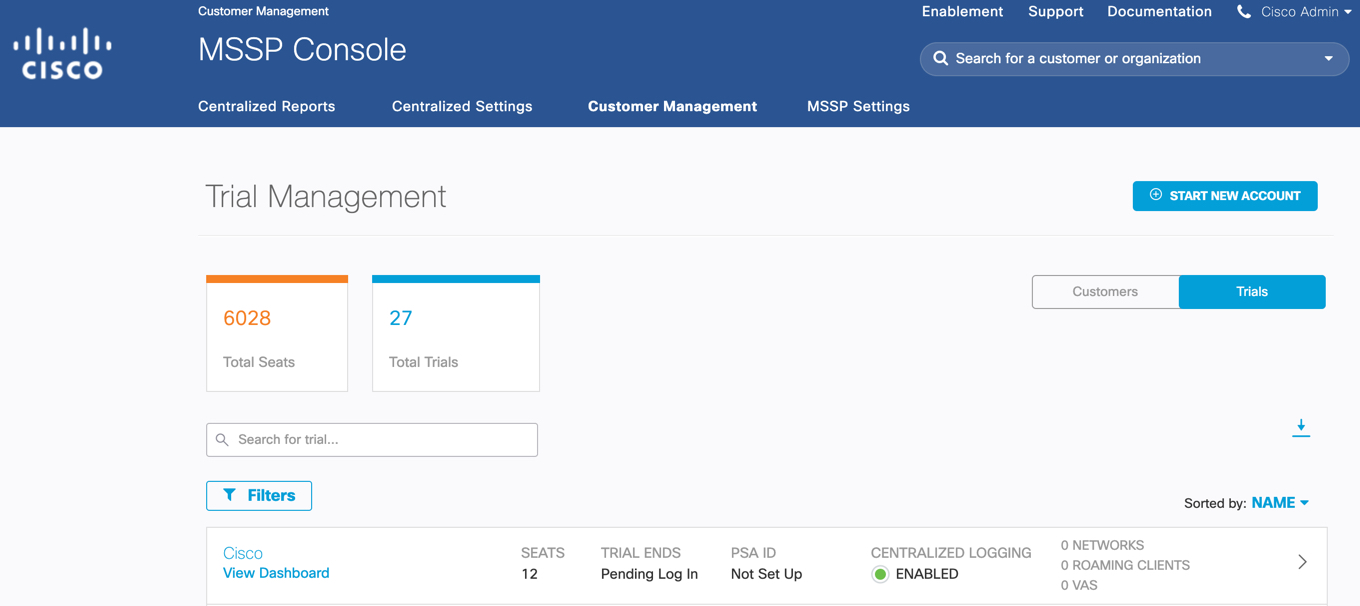Expand the Cisco trial row chevron
Image resolution: width=1360 pixels, height=606 pixels.
[1302, 562]
